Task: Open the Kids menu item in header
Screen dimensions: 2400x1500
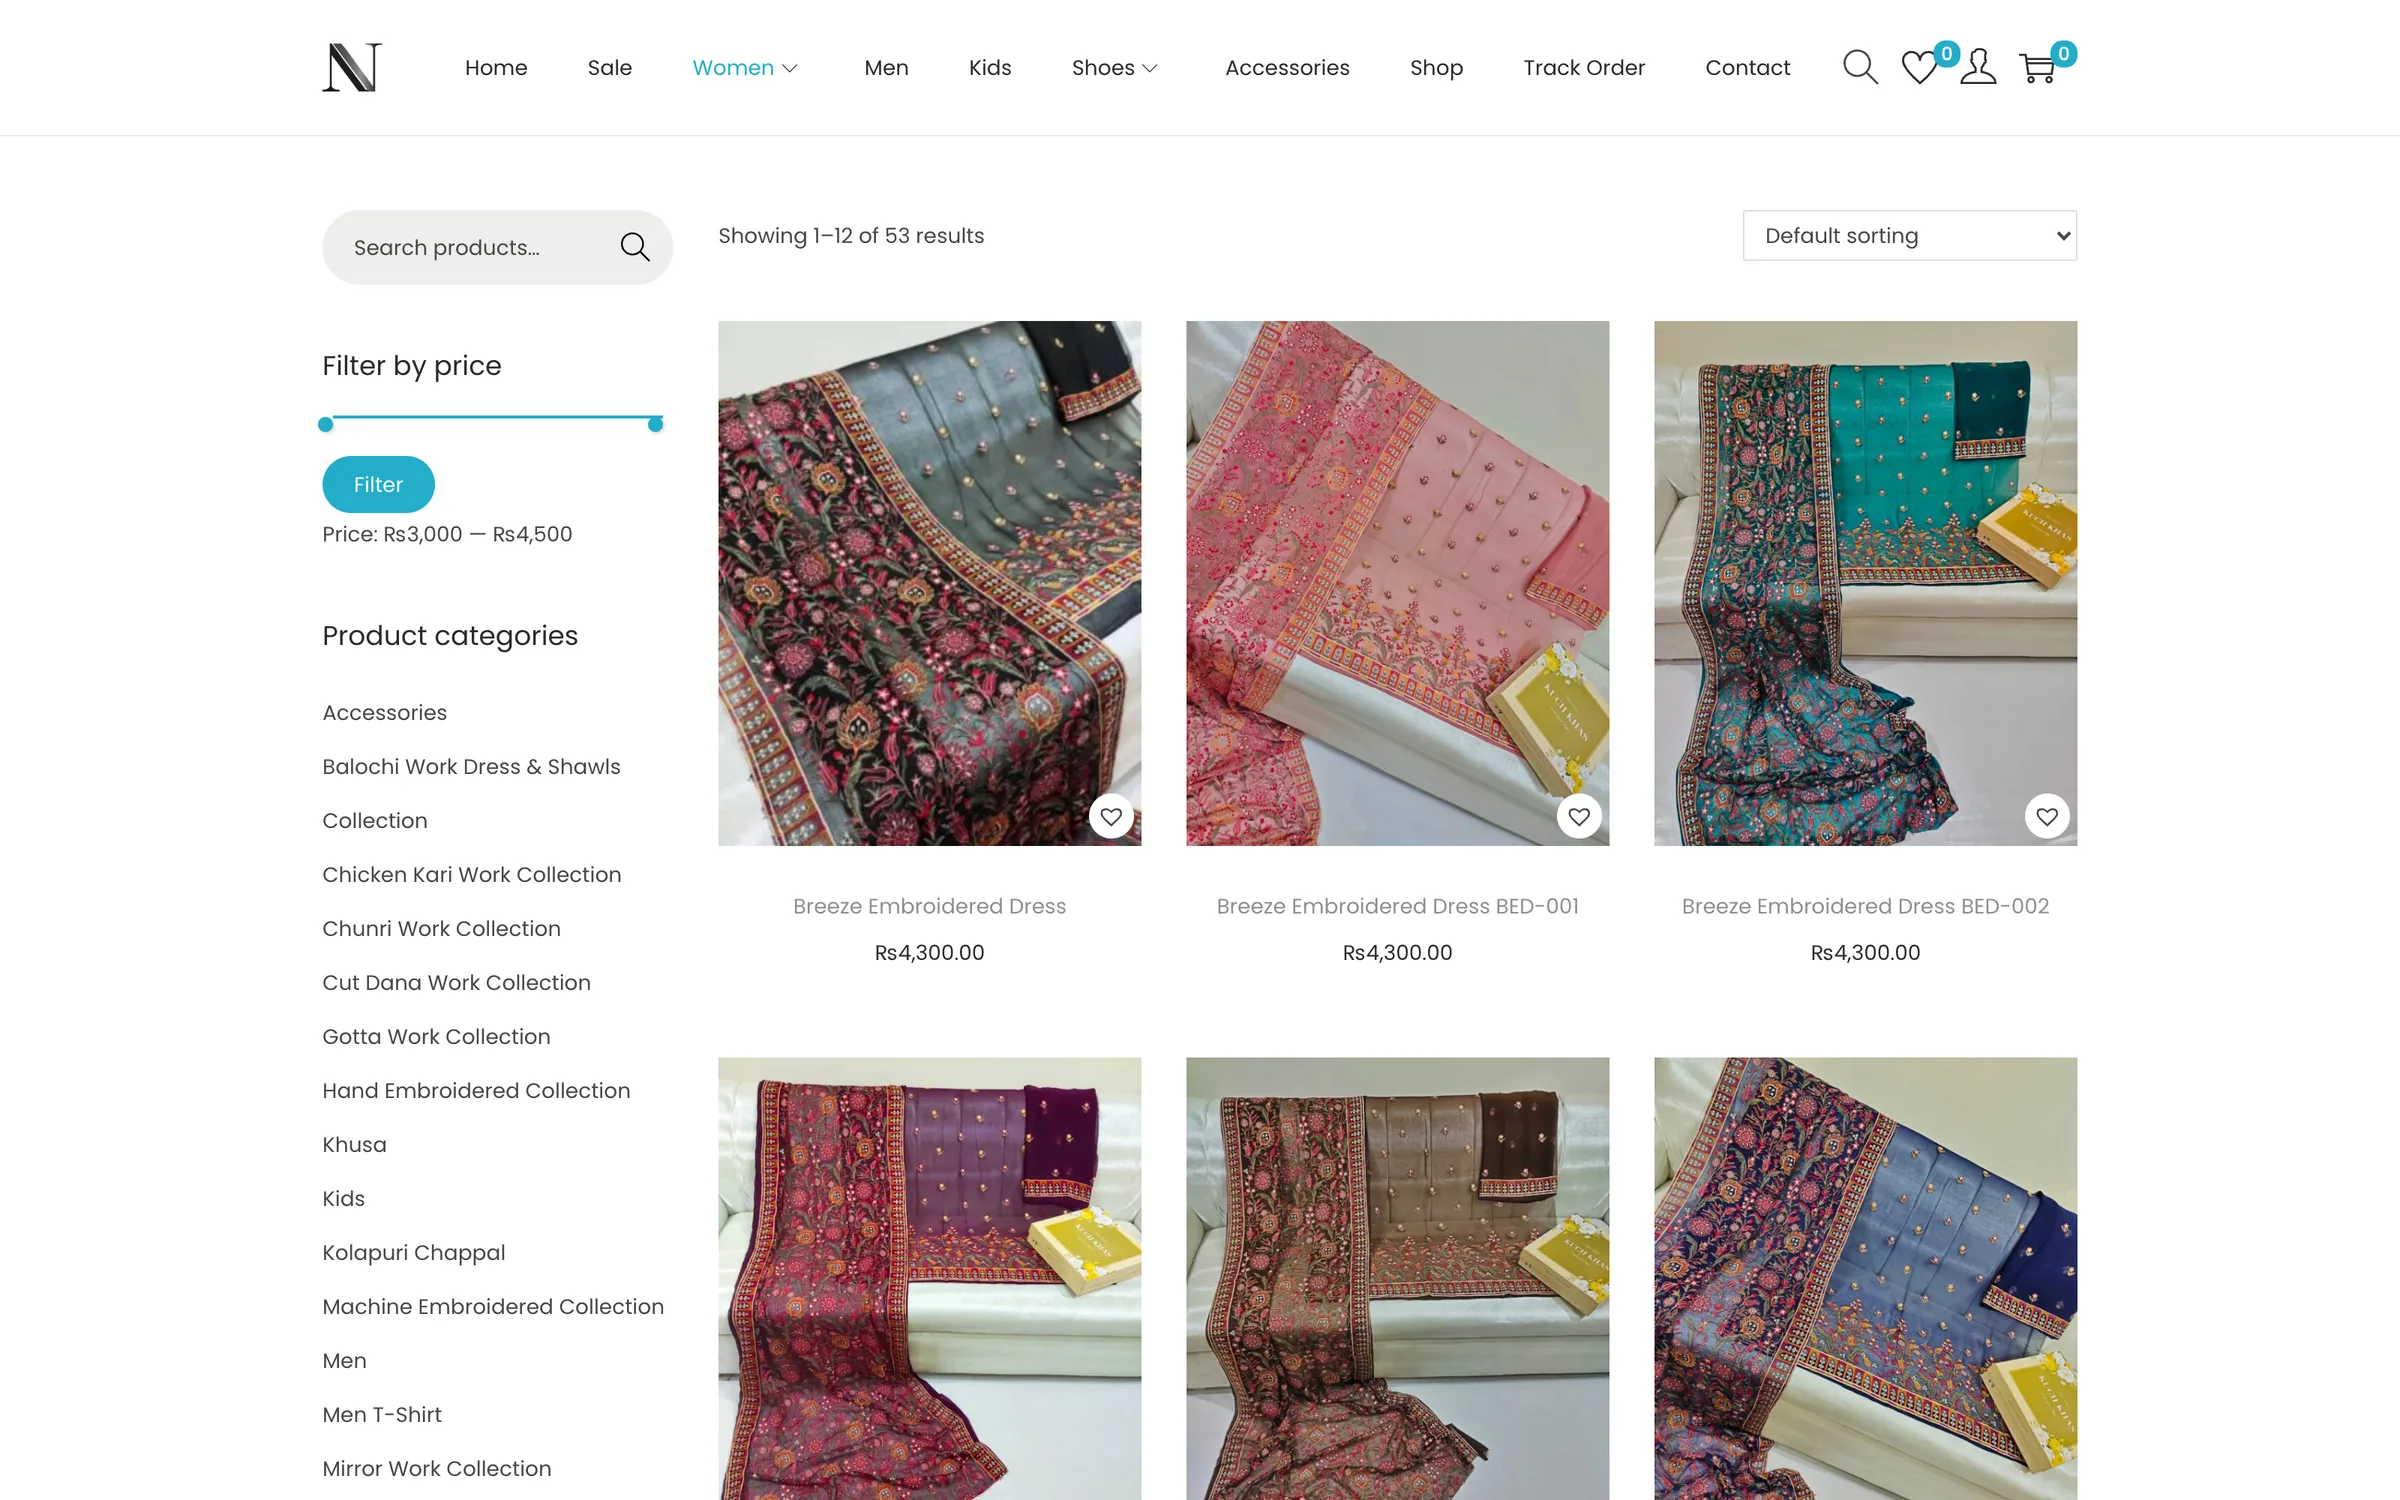Action: pos(990,67)
